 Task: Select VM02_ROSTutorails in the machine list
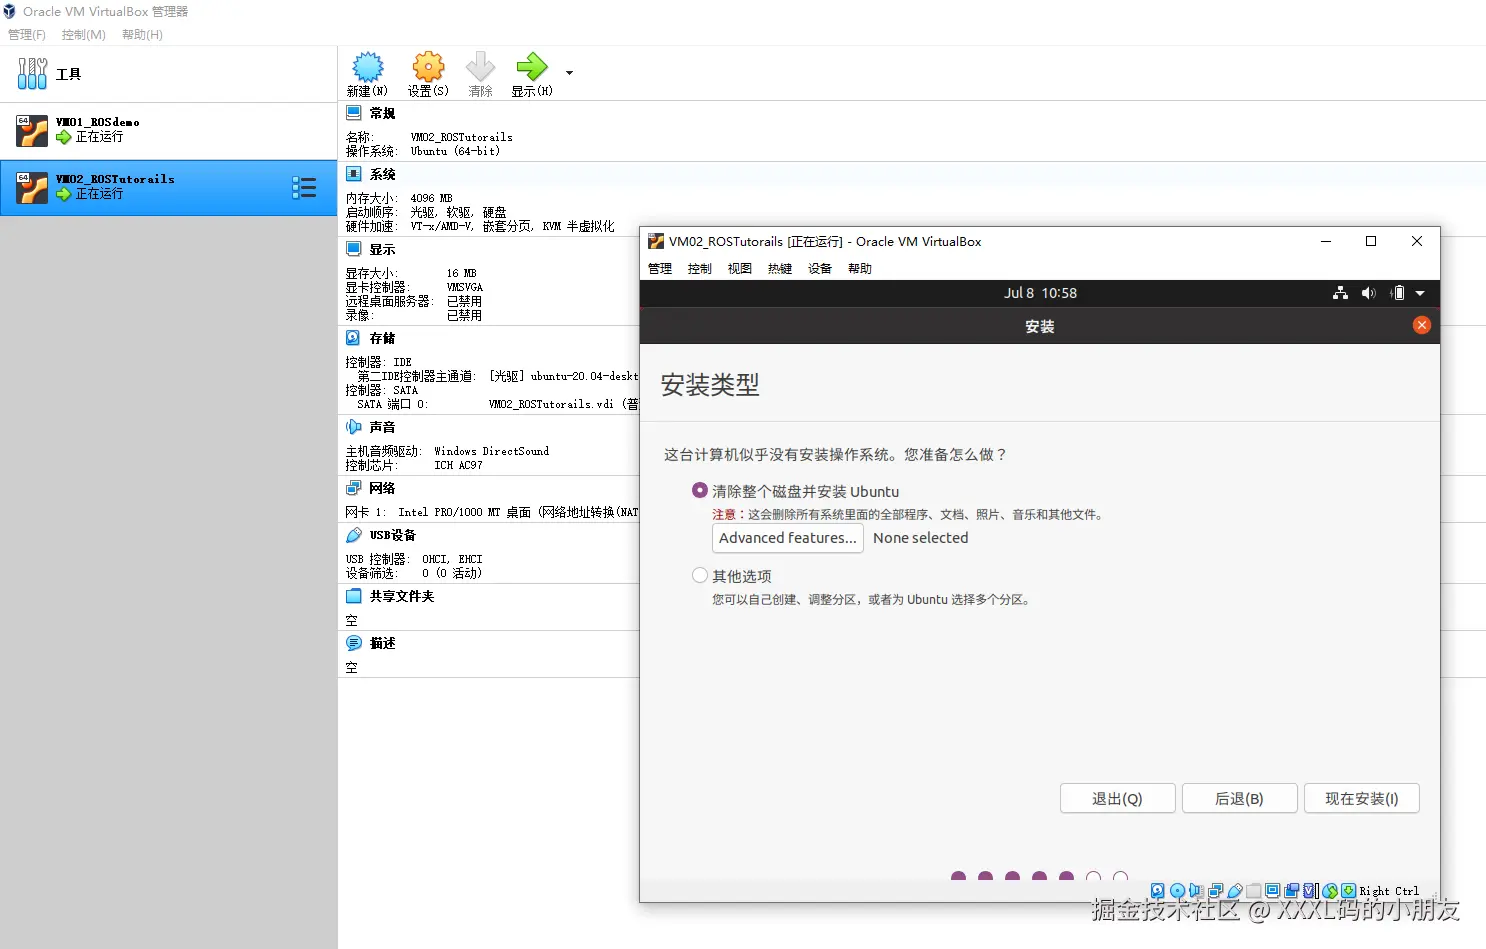coord(168,187)
